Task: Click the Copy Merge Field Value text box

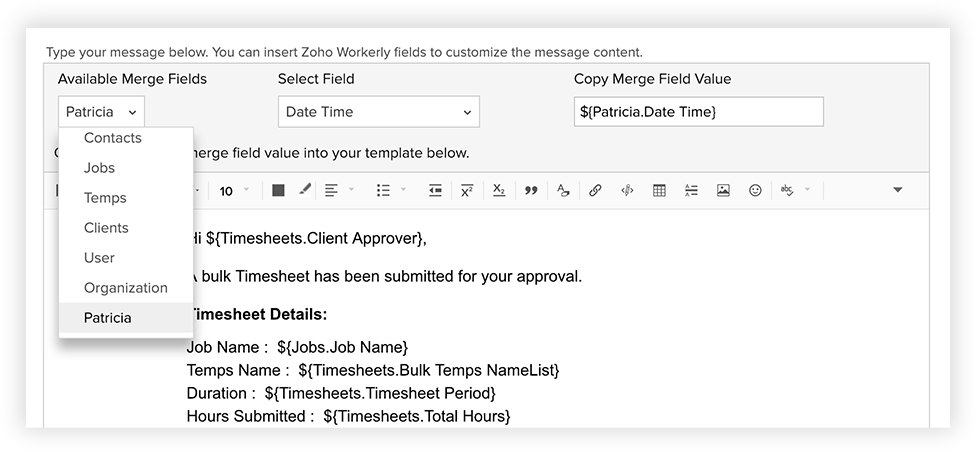Action: click(x=698, y=111)
